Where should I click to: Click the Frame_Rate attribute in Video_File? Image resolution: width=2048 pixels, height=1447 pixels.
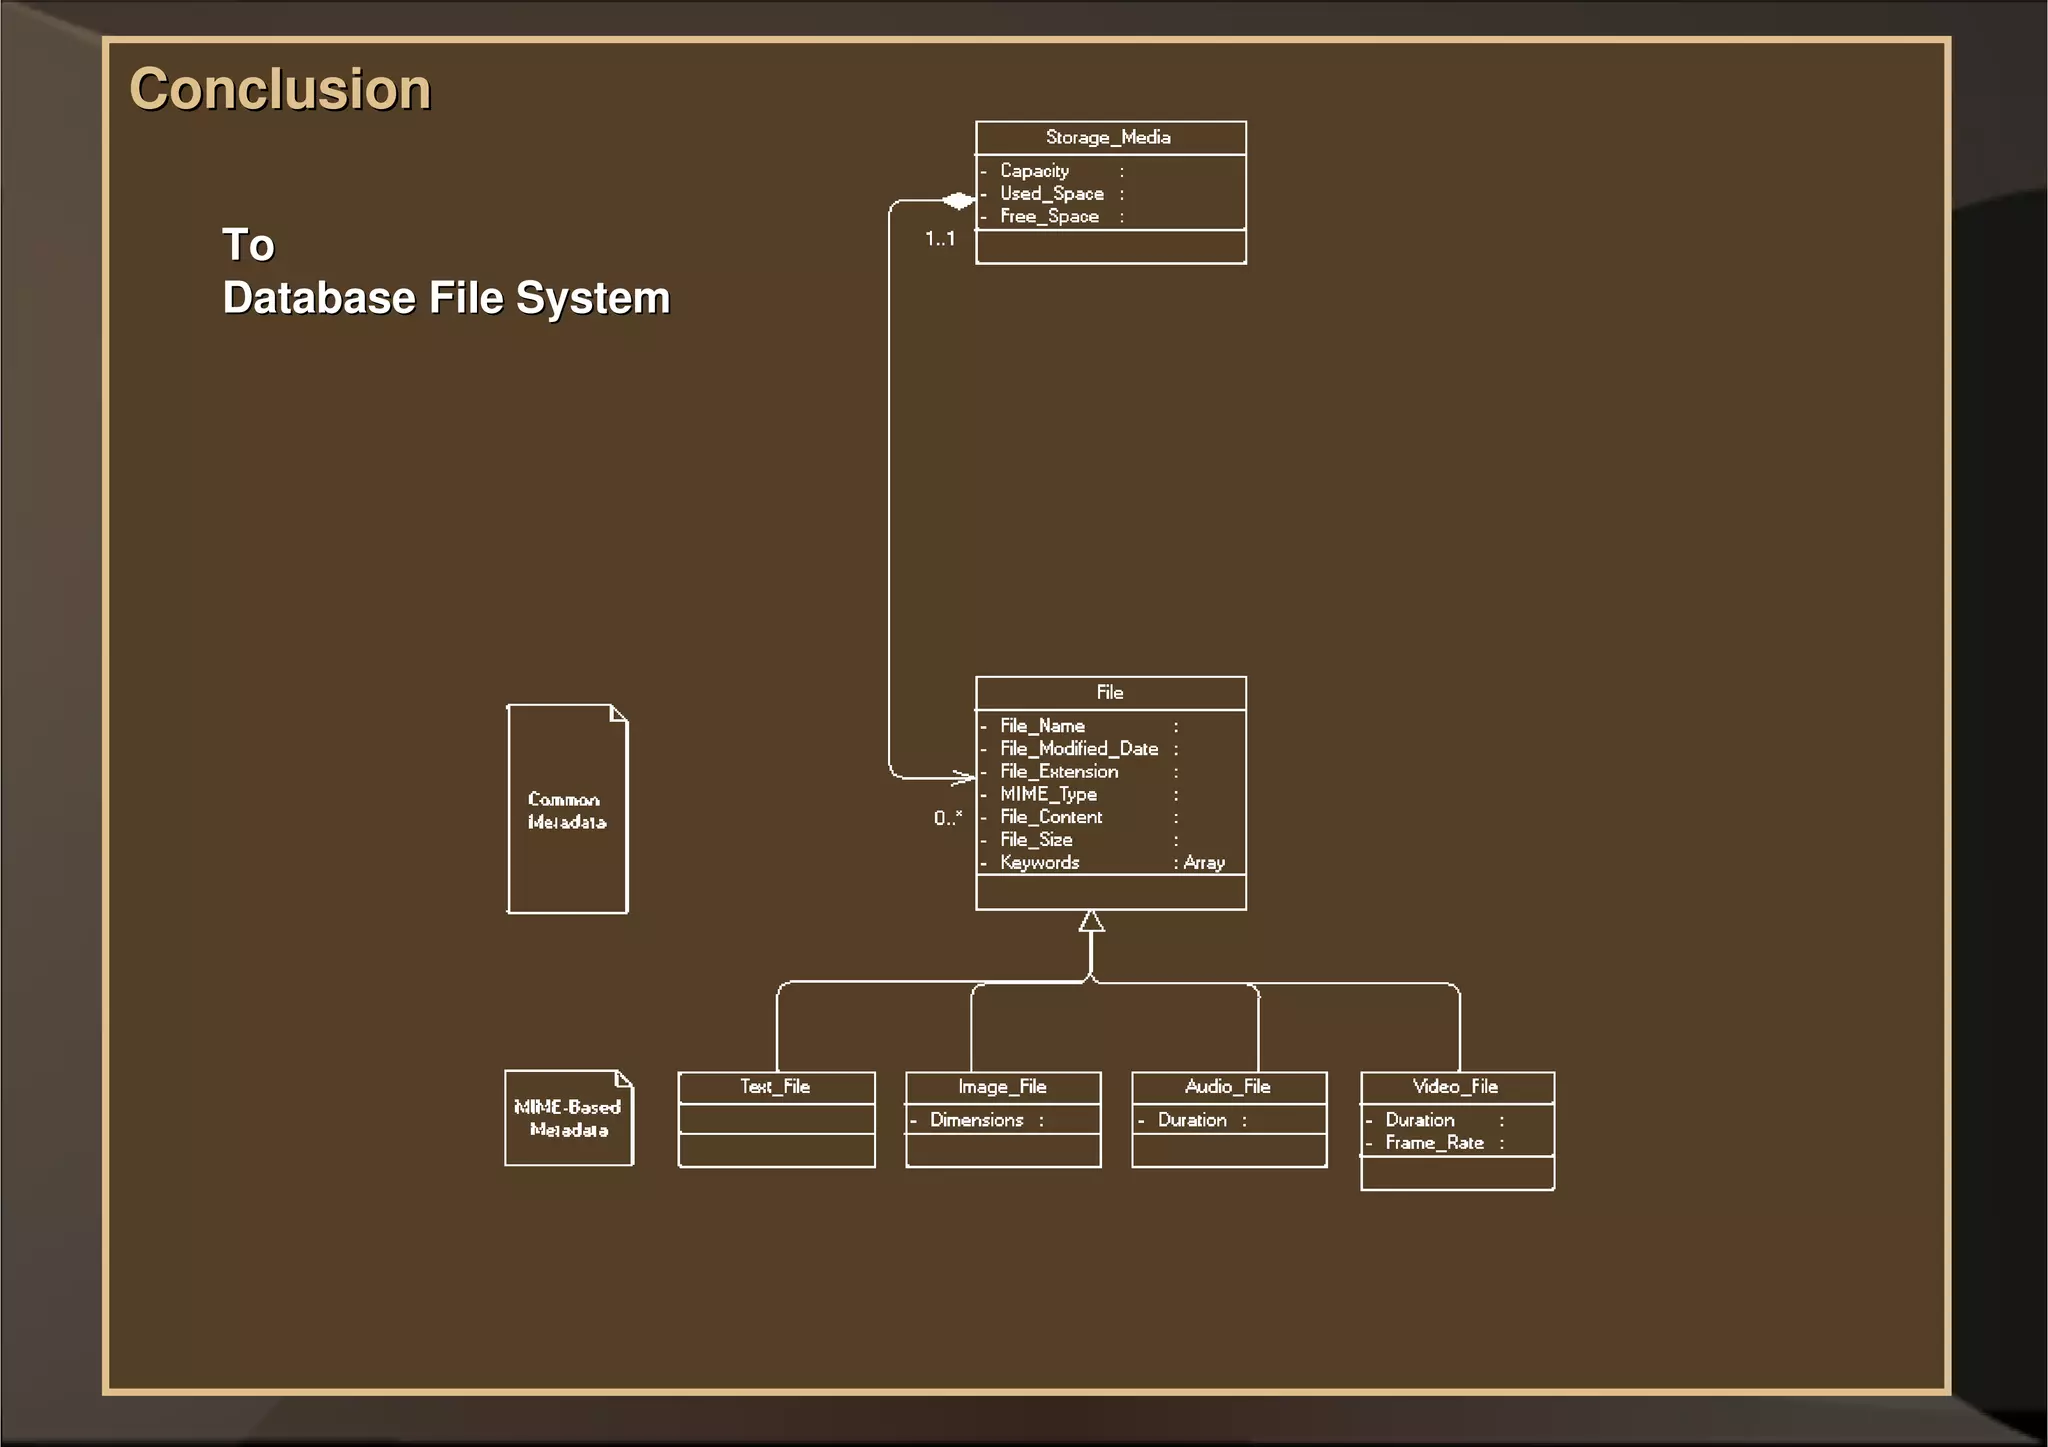tap(1434, 1143)
